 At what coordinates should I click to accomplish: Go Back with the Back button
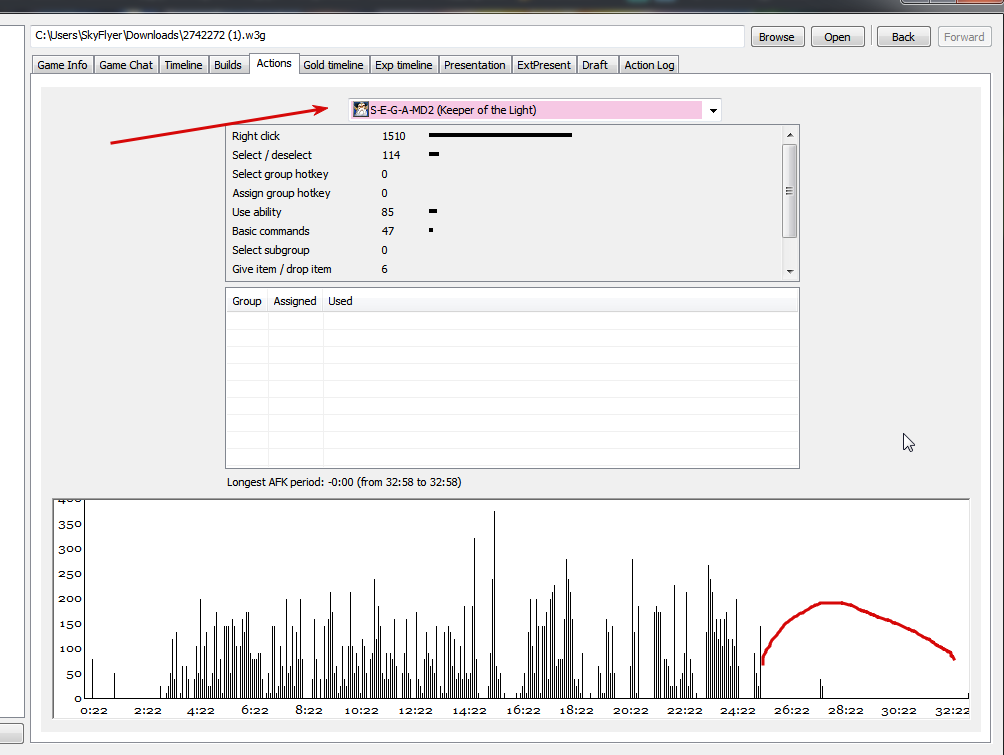[903, 37]
